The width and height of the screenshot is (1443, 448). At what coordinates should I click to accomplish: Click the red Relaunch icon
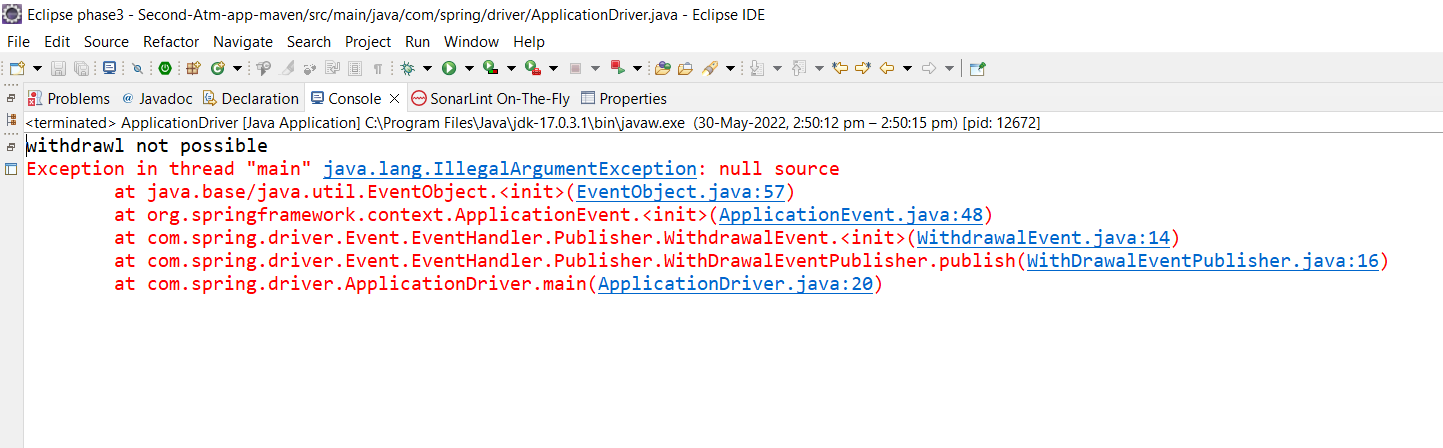[x=617, y=68]
